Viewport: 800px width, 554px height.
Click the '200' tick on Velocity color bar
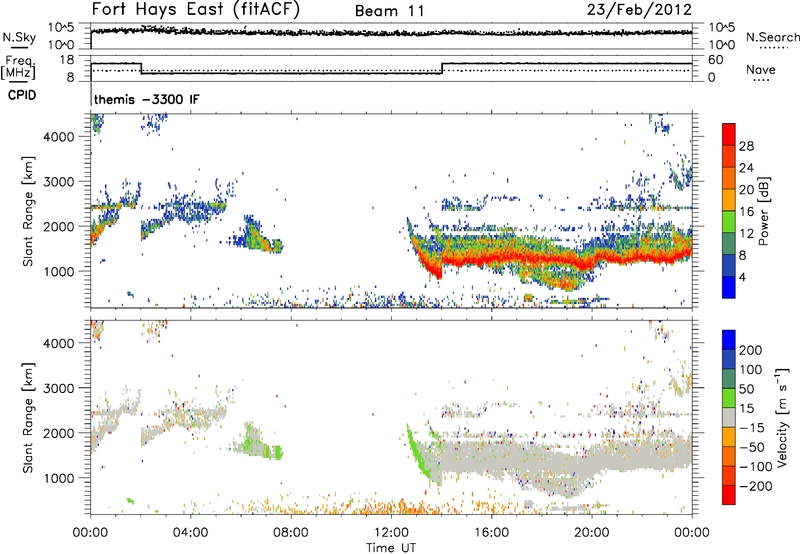point(751,350)
